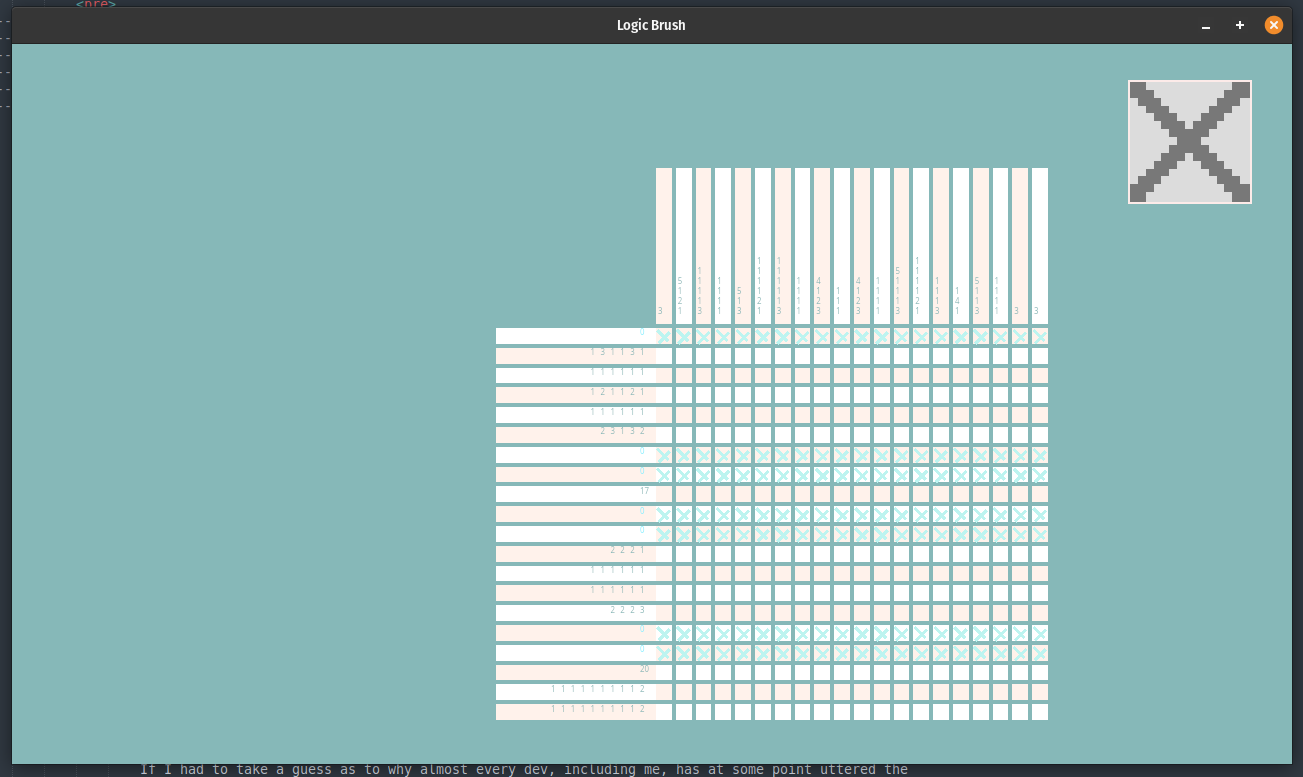Viewport: 1303px width, 777px height.
Task: Click the Logic Brush title bar text
Action: point(651,25)
